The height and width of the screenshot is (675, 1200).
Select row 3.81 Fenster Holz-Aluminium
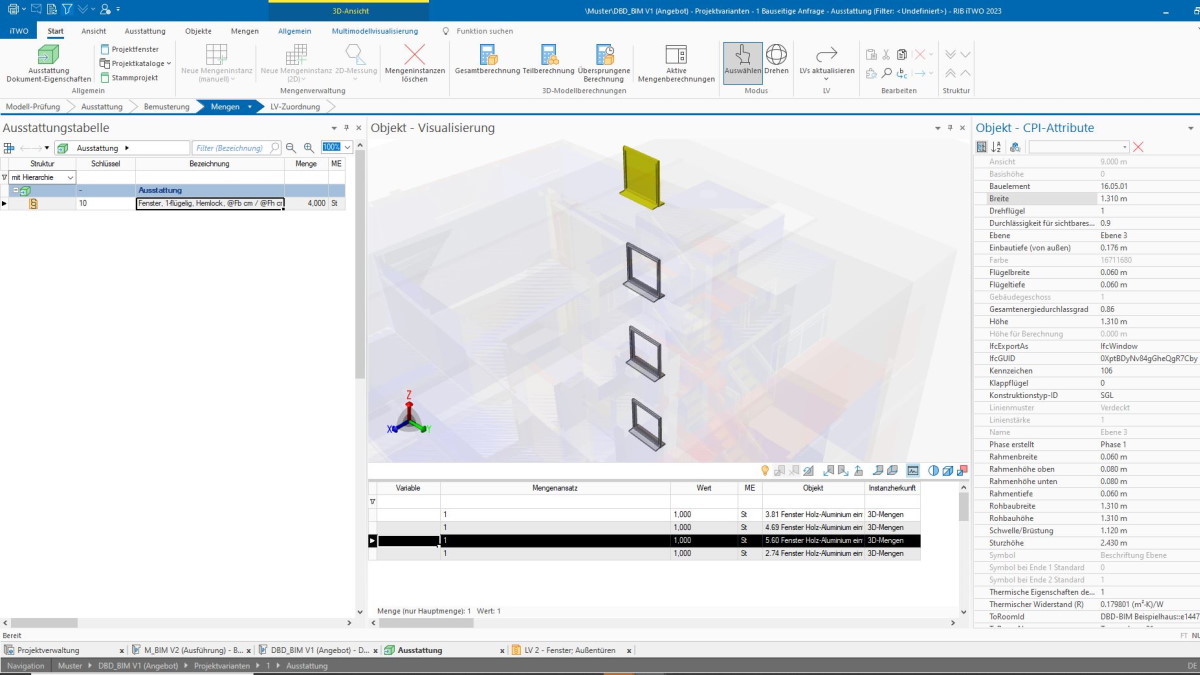(x=644, y=515)
